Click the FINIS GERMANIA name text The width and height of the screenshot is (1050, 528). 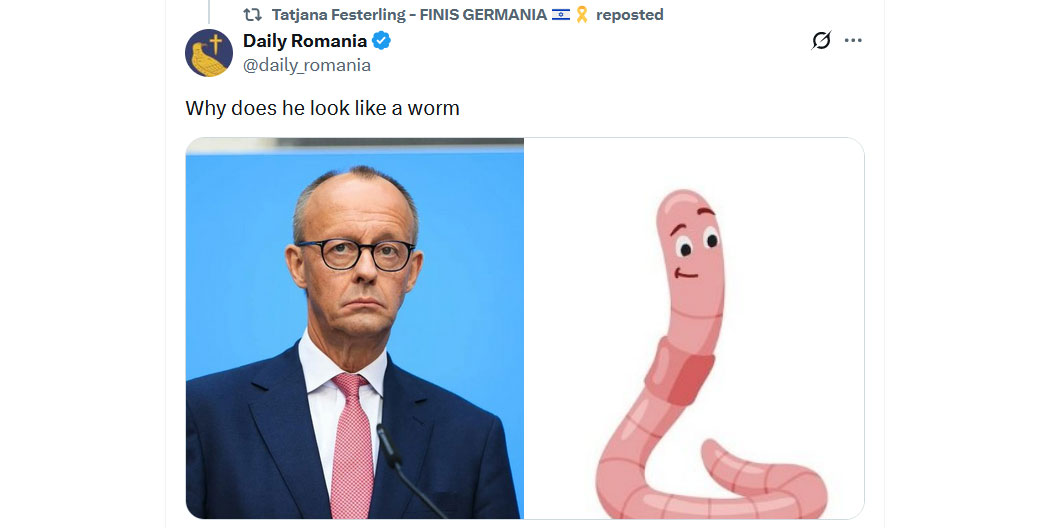click(483, 14)
